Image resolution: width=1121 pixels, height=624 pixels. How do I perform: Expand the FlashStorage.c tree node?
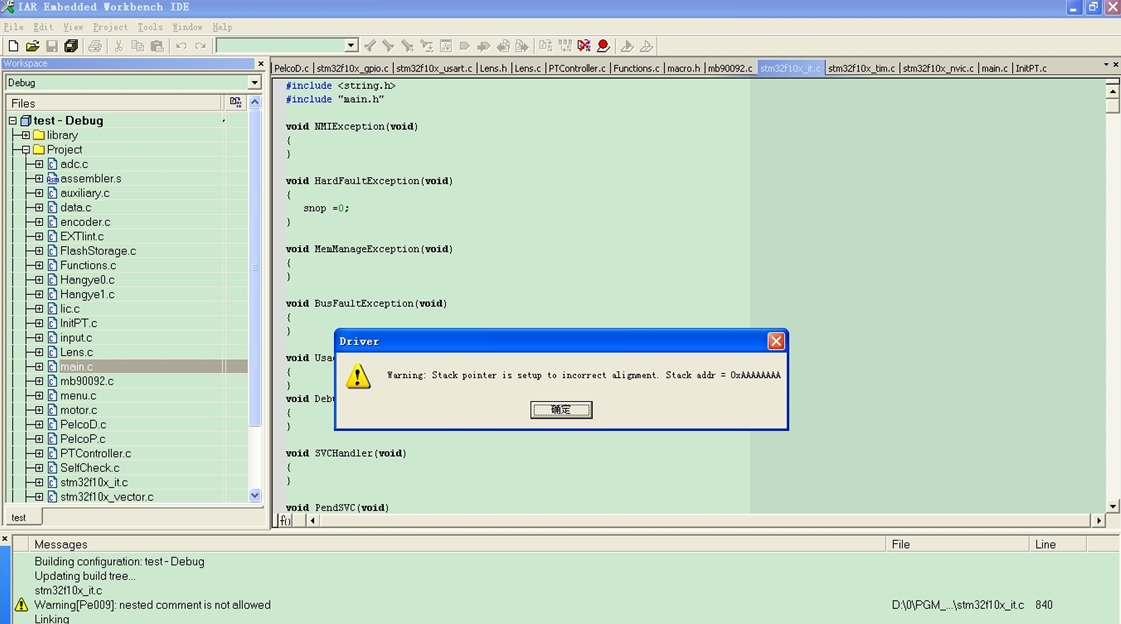[39, 251]
